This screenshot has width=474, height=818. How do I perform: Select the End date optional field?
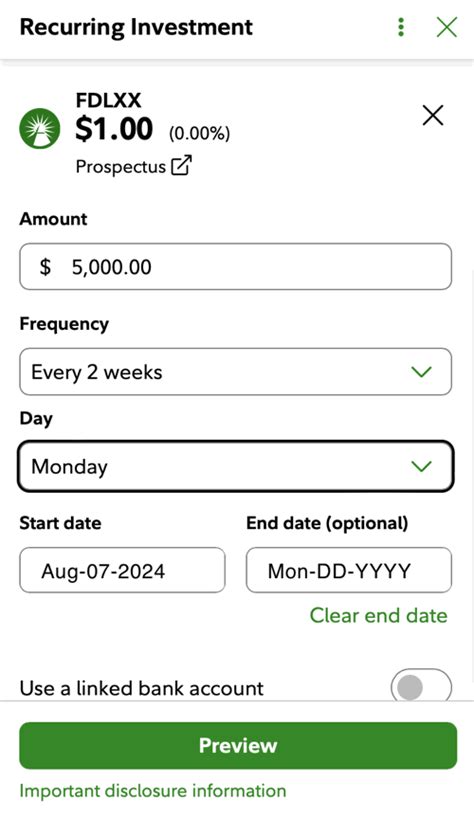(x=349, y=570)
